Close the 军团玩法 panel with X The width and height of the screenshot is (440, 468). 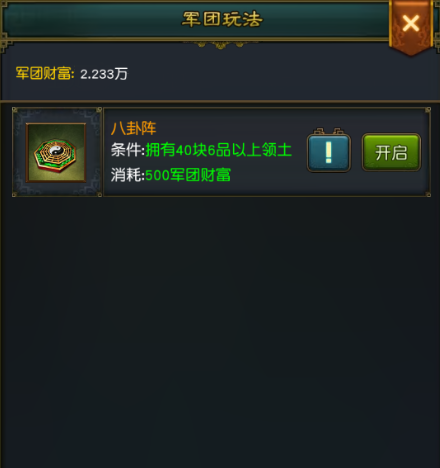point(411,24)
